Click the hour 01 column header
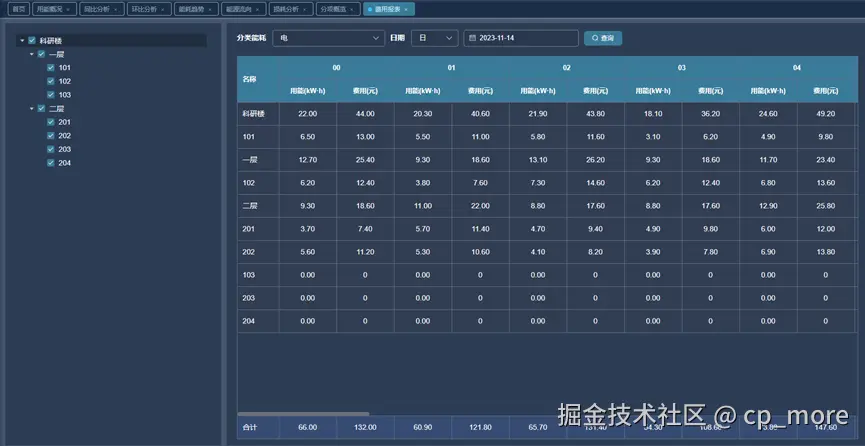This screenshot has height=446, width=865. point(452,68)
